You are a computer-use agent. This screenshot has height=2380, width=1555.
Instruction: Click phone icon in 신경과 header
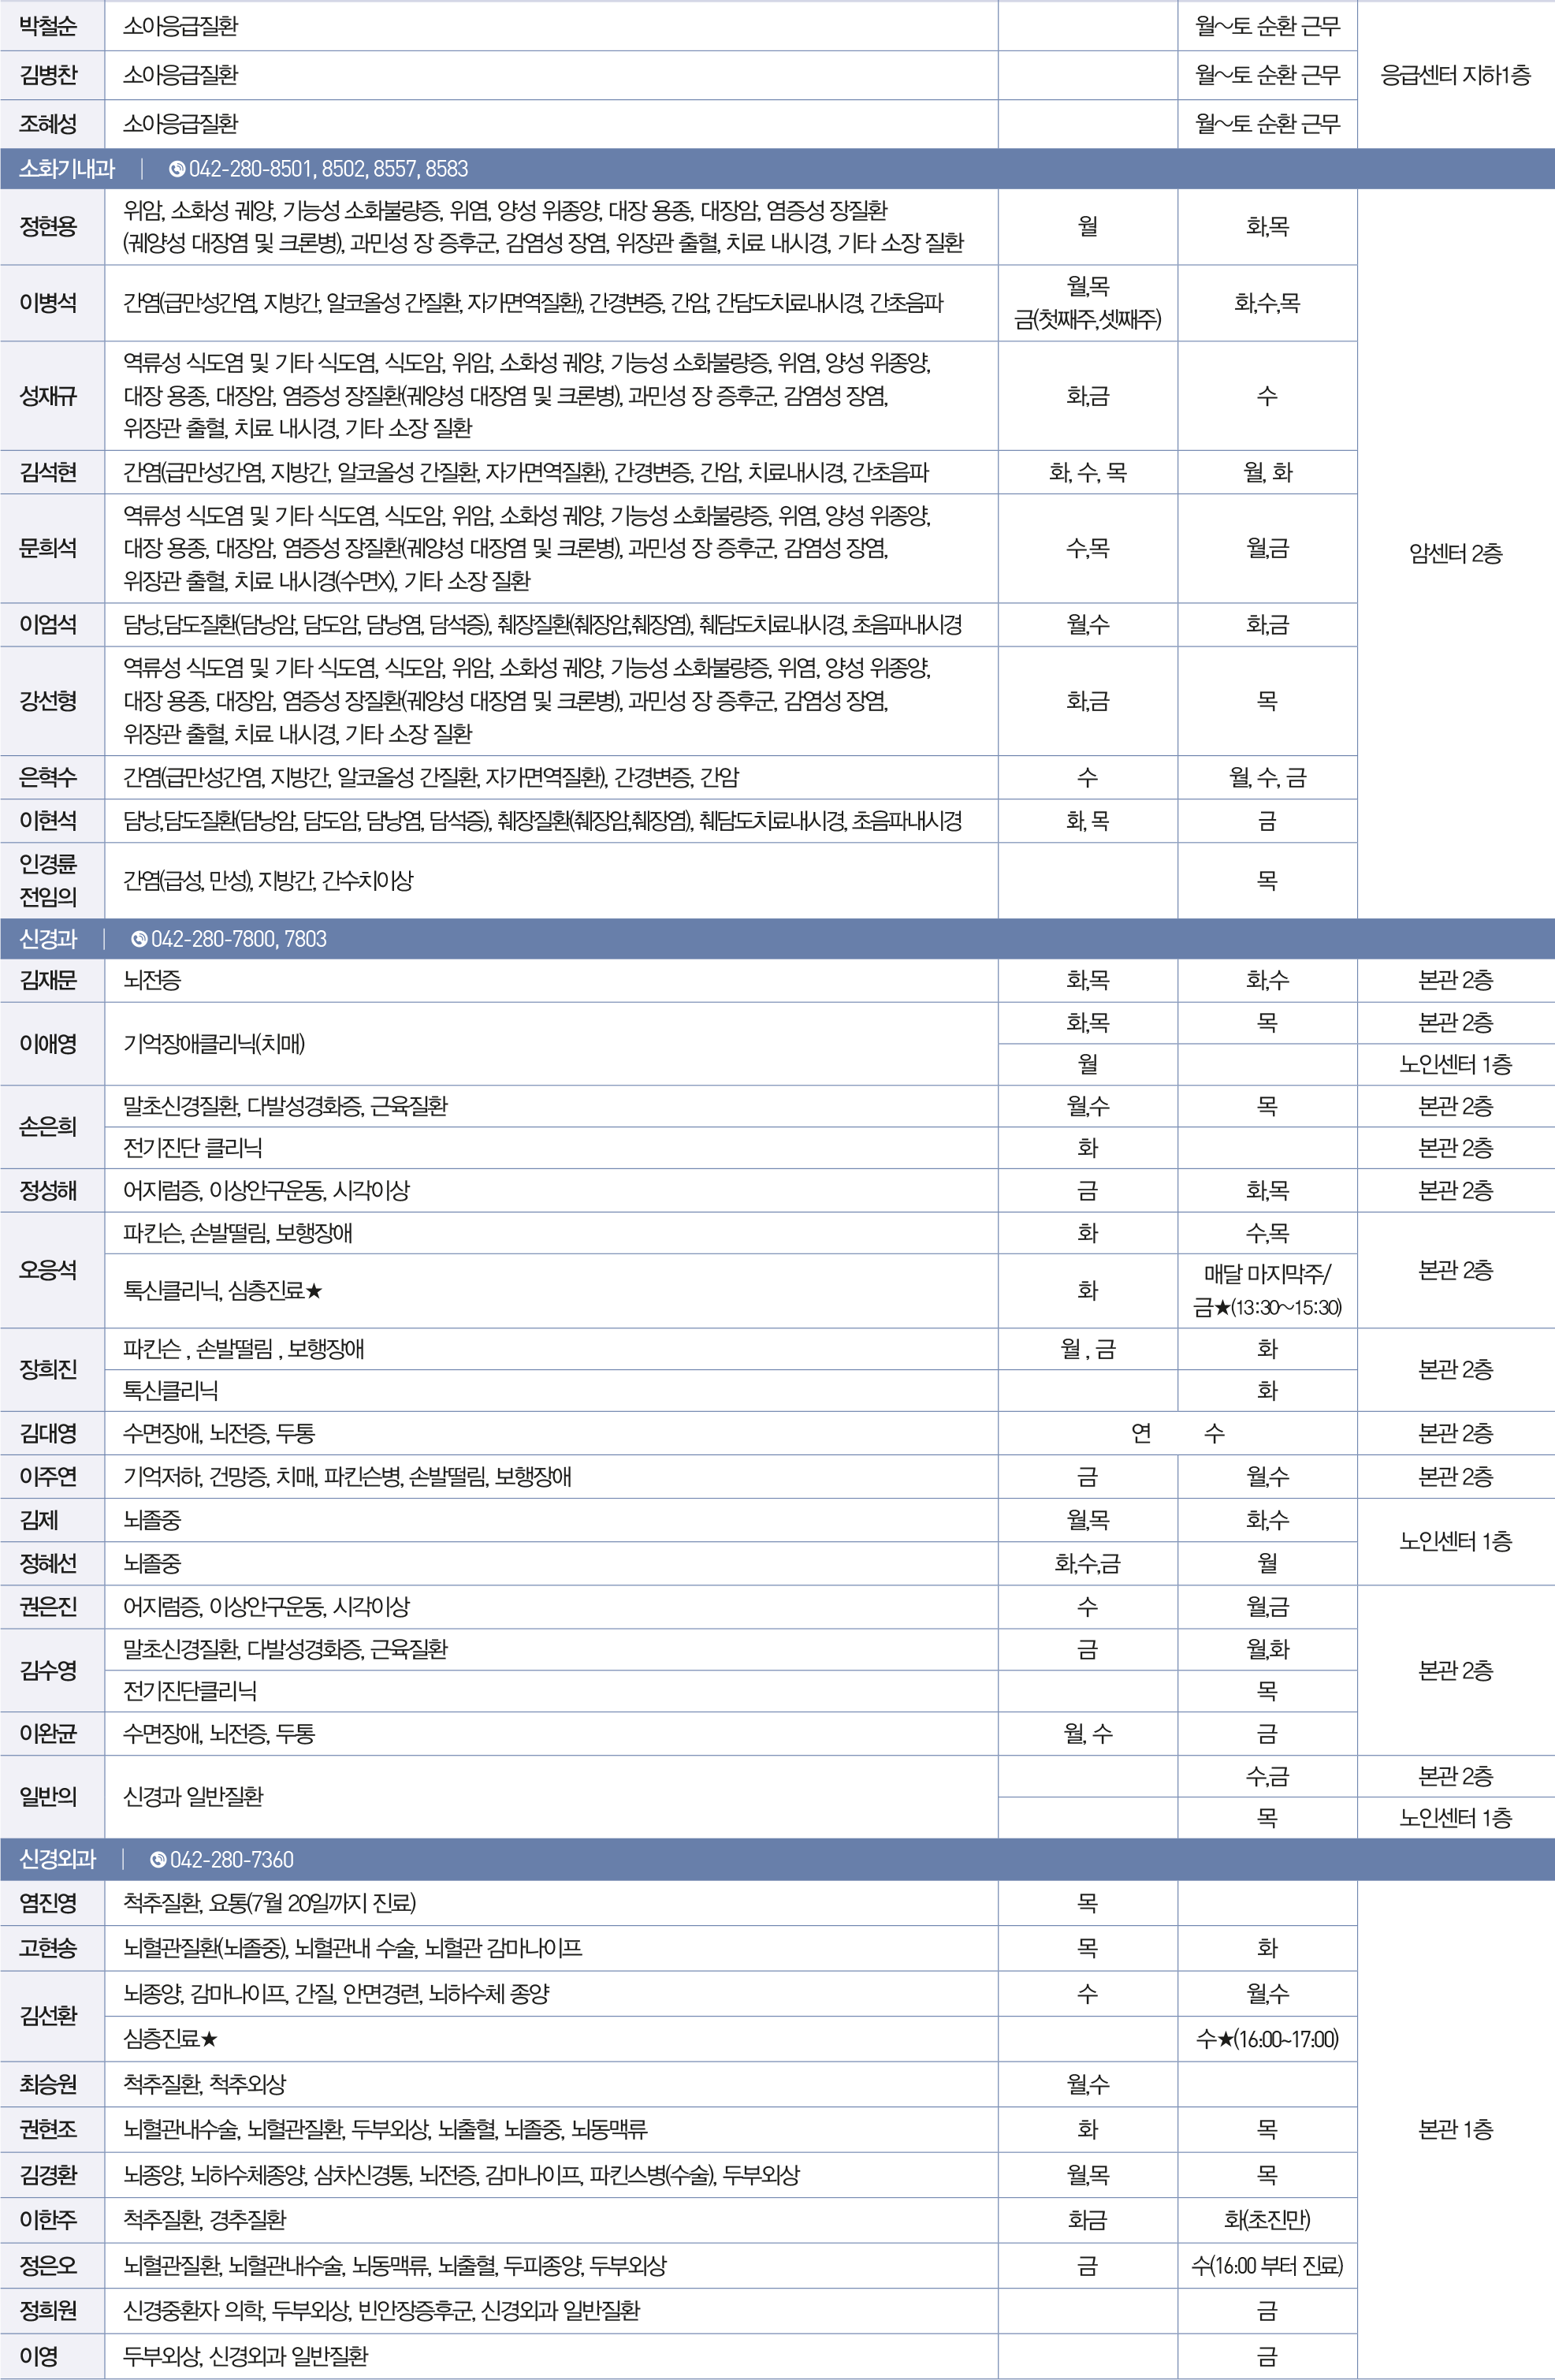tap(139, 939)
